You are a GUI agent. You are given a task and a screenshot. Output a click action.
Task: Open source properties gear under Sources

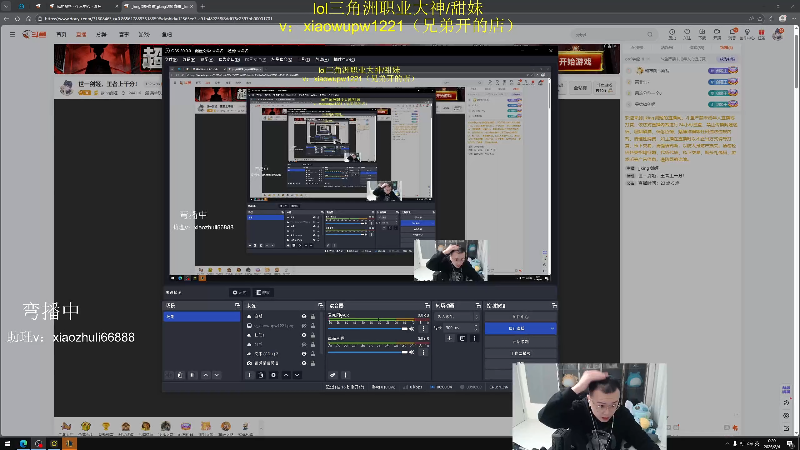click(x=273, y=375)
